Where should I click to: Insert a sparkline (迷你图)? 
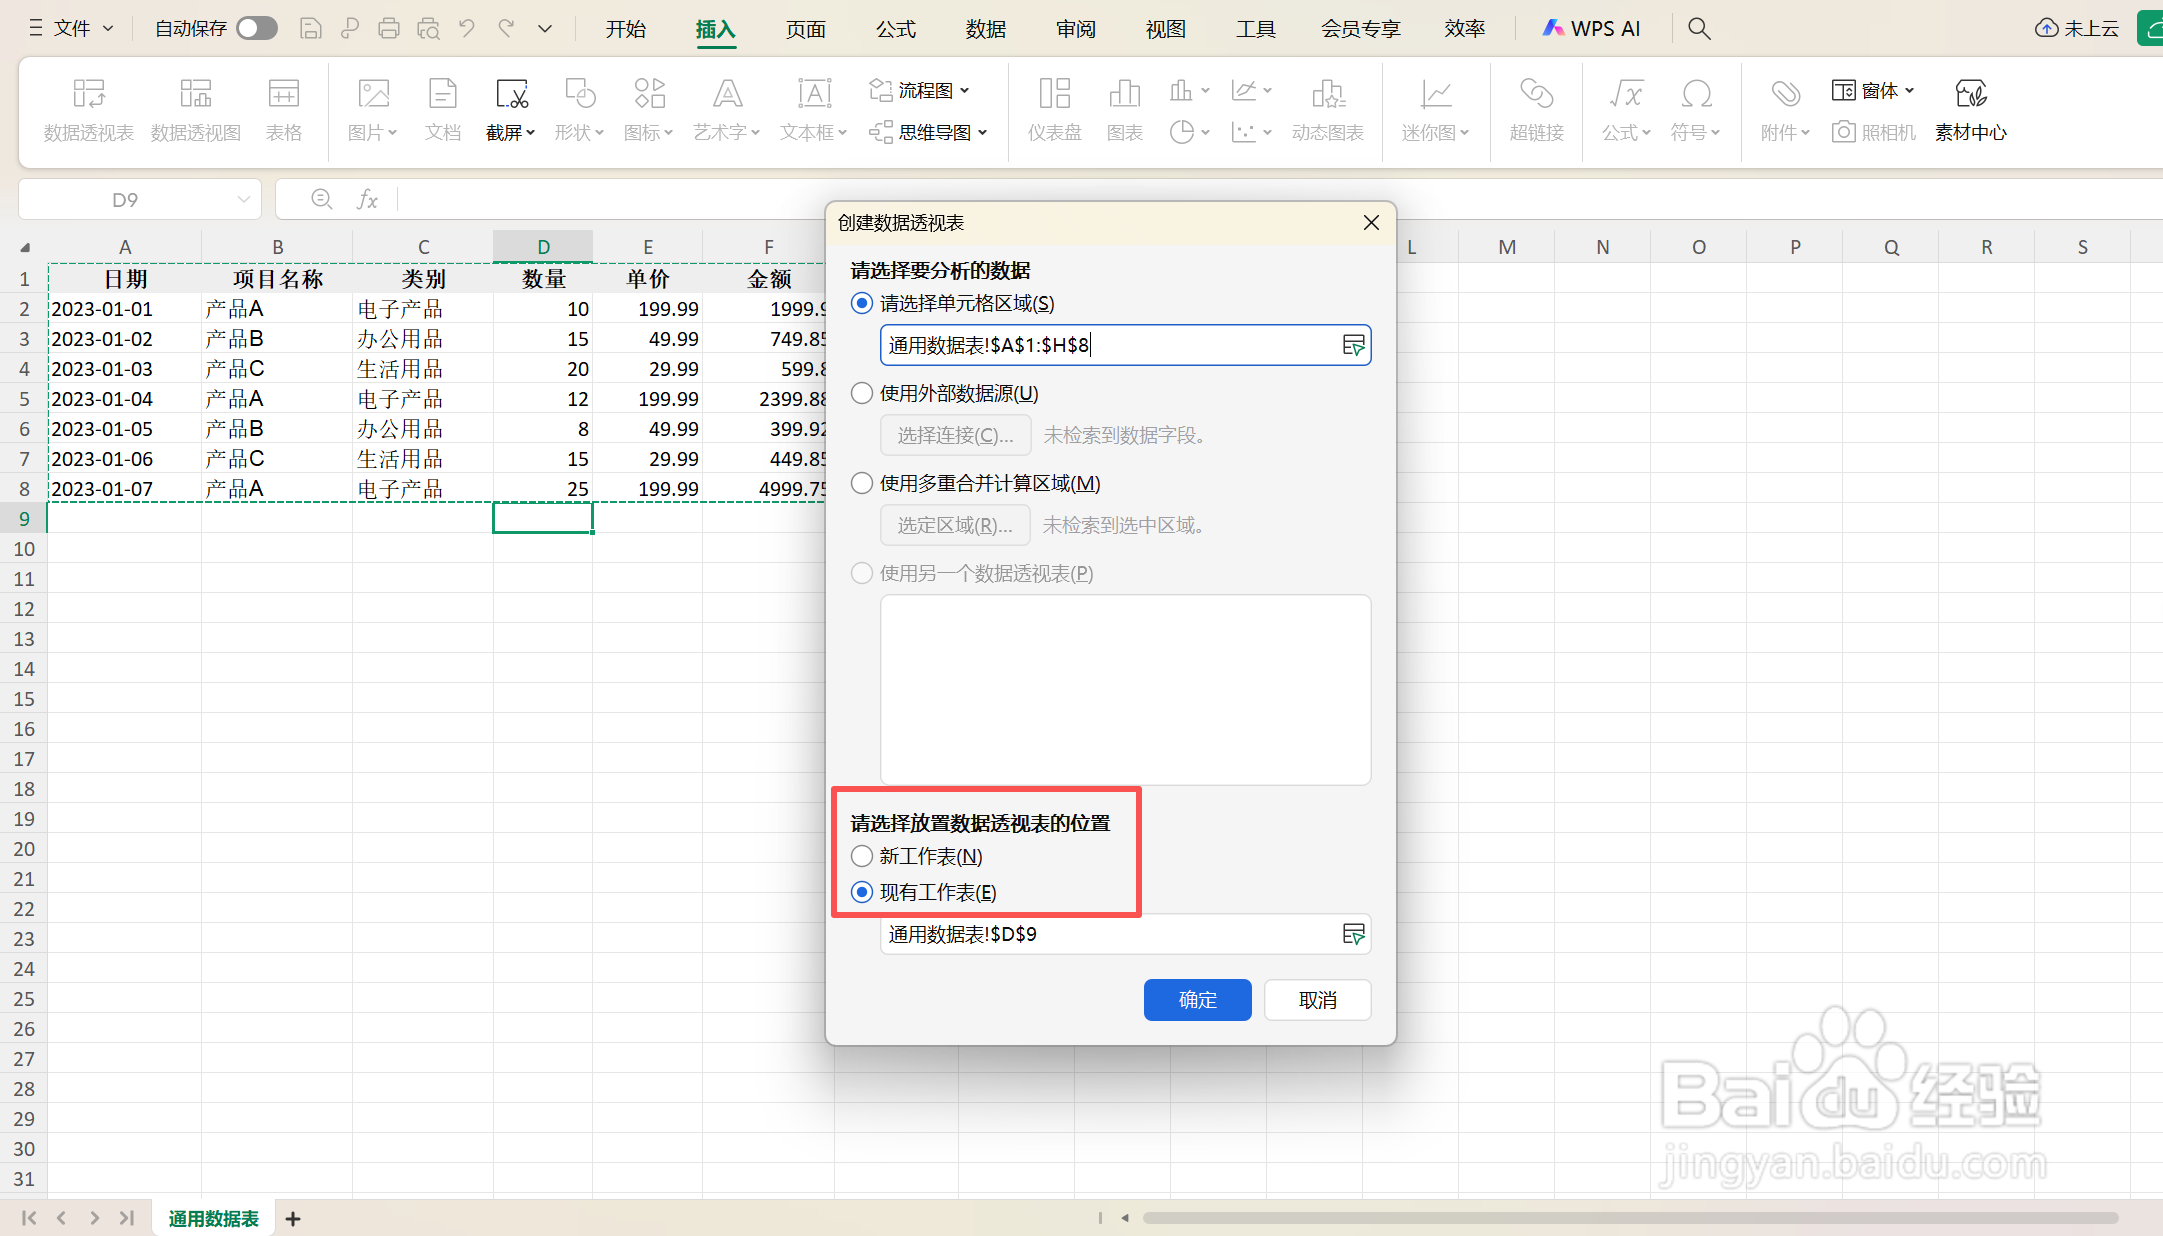1434,108
